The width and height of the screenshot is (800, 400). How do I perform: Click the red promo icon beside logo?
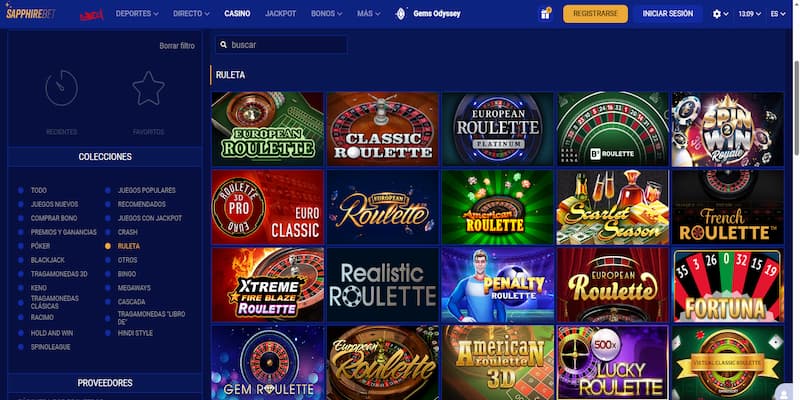tap(92, 15)
